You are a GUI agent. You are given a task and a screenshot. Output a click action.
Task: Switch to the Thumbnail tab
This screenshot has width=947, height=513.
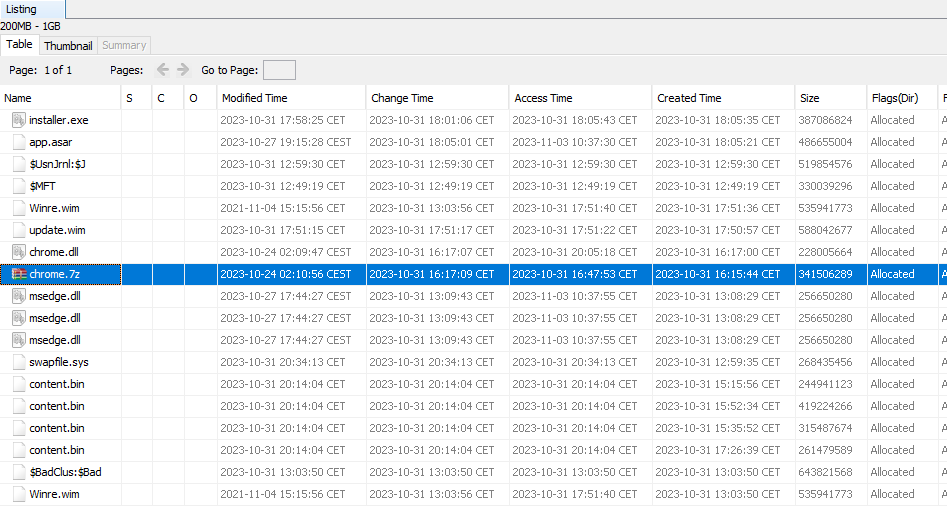(68, 45)
